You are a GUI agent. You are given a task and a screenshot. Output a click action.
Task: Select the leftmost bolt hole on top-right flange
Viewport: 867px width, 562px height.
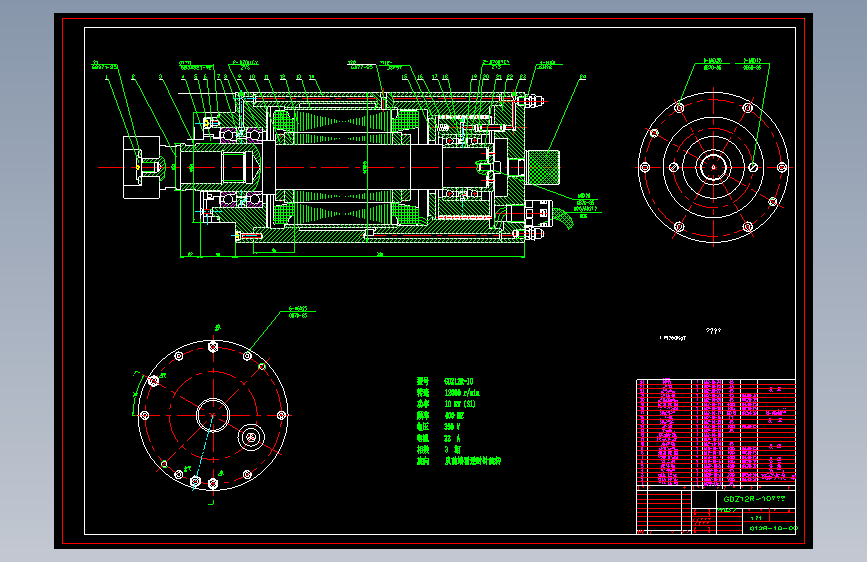click(645, 167)
